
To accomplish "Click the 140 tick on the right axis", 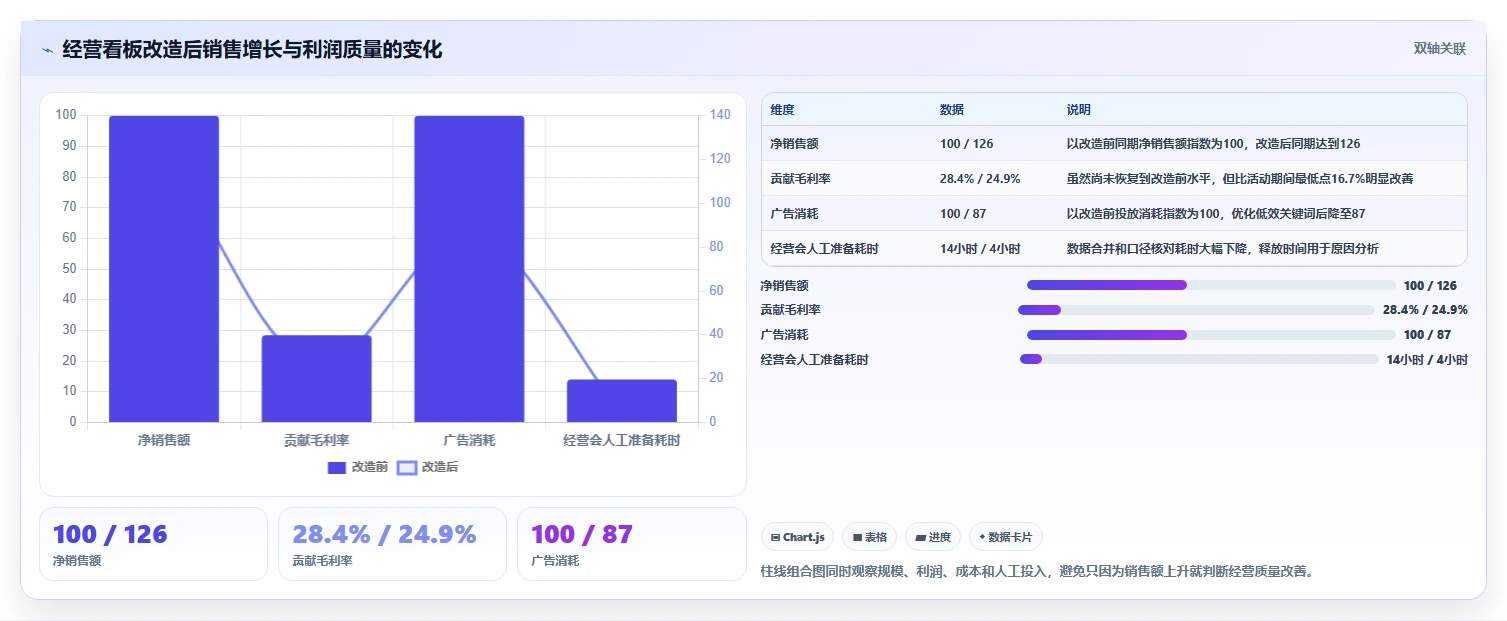I will coord(720,115).
